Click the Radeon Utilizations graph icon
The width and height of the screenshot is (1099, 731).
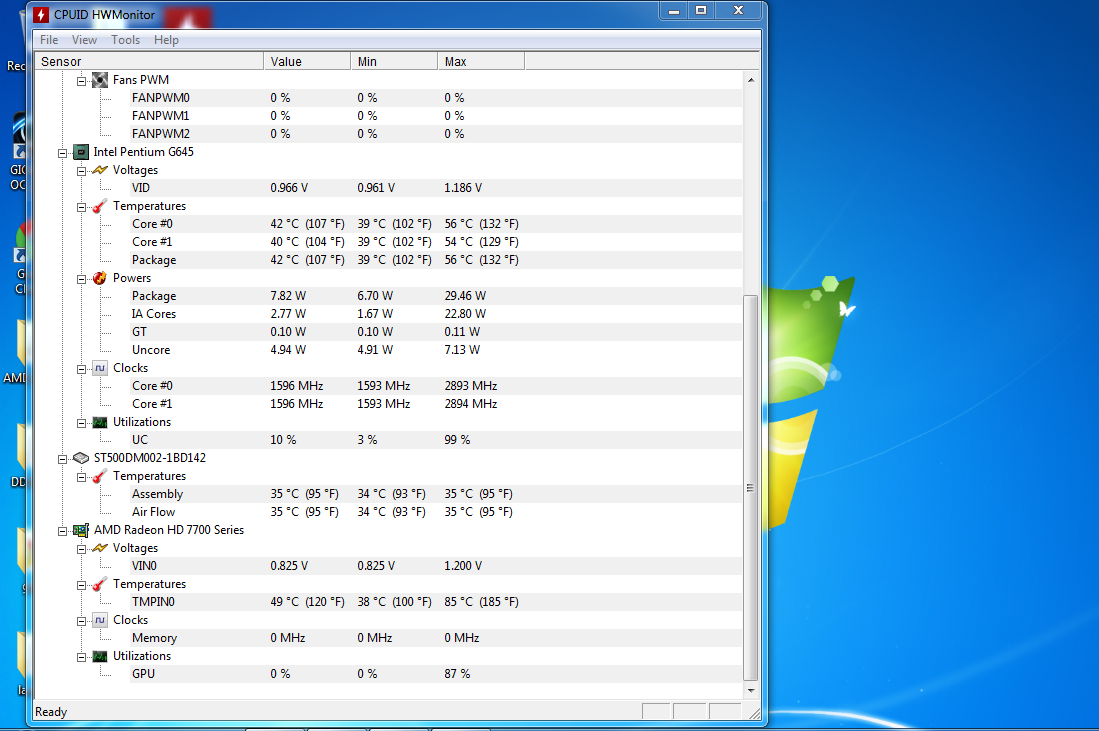[100, 656]
